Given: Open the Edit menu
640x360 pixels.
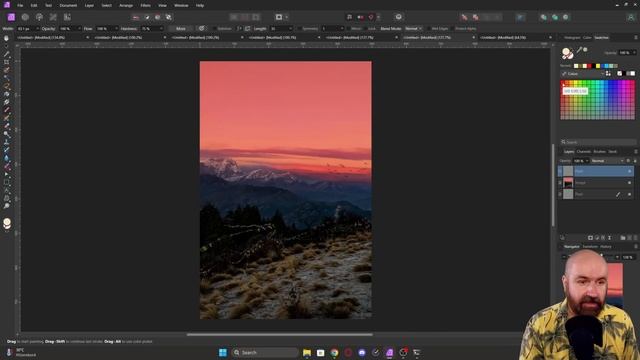Looking at the screenshot, I should tap(34, 5).
